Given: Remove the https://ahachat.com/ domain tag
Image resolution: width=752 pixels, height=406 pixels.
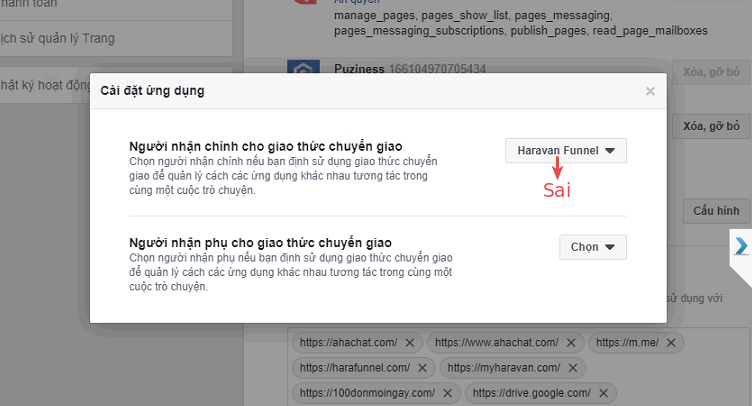Looking at the screenshot, I should coord(410,343).
